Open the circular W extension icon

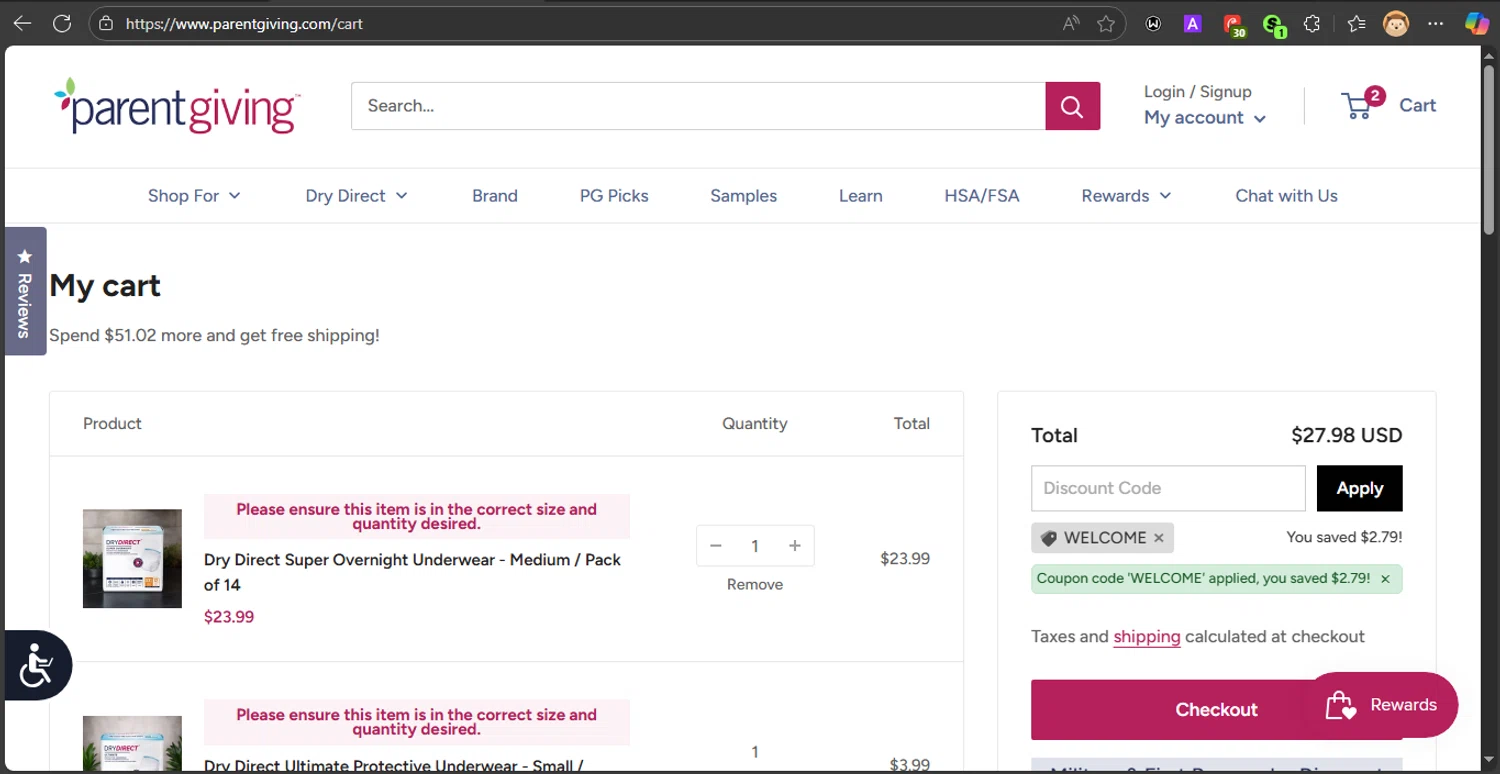(x=1153, y=23)
